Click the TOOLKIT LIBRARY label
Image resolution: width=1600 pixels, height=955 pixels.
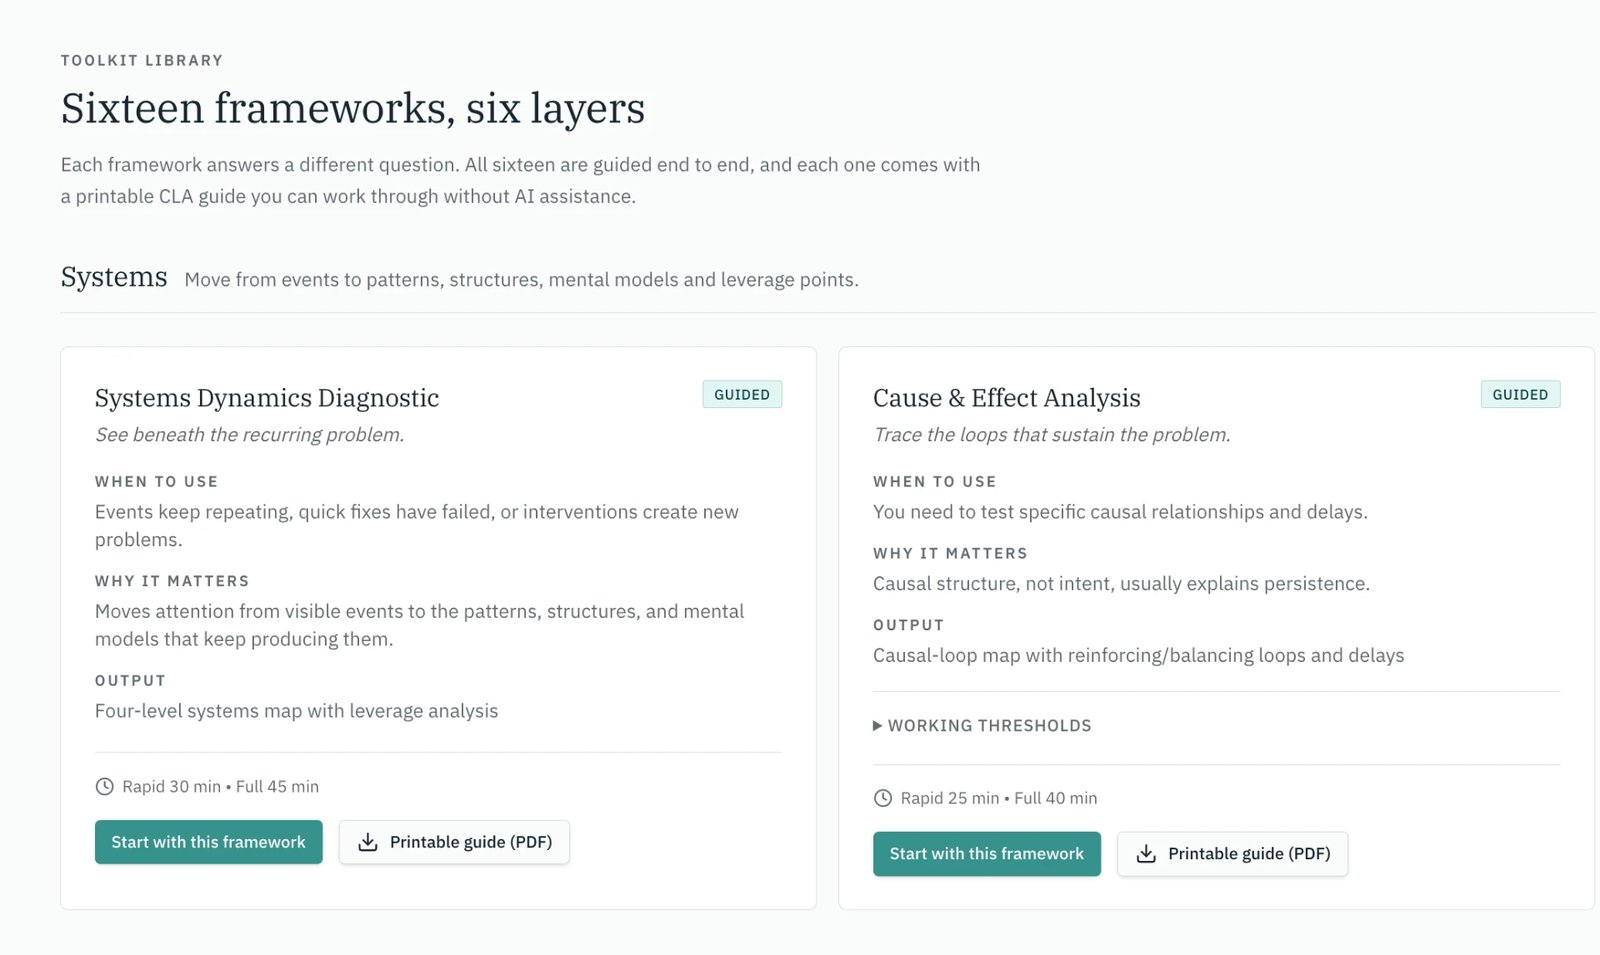(x=142, y=61)
